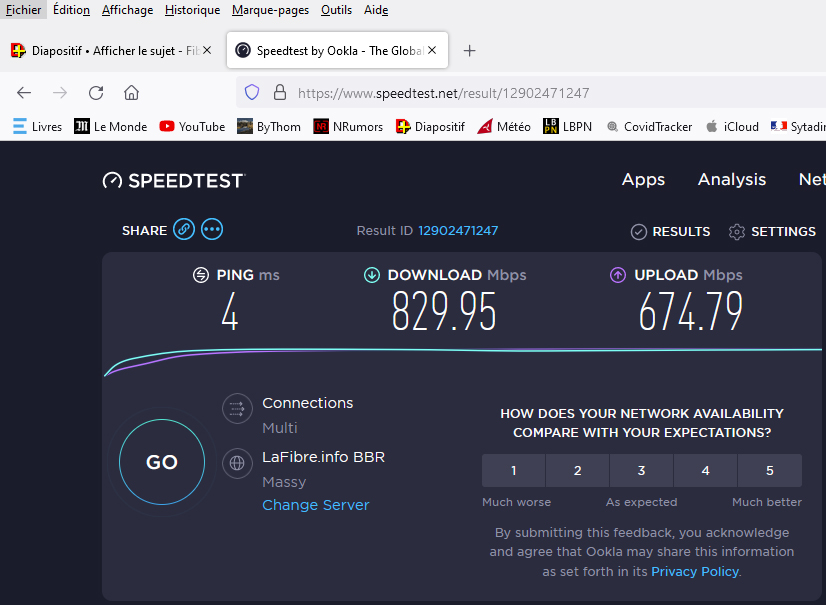Click the download arrow icon
The width and height of the screenshot is (826, 605).
(372, 274)
